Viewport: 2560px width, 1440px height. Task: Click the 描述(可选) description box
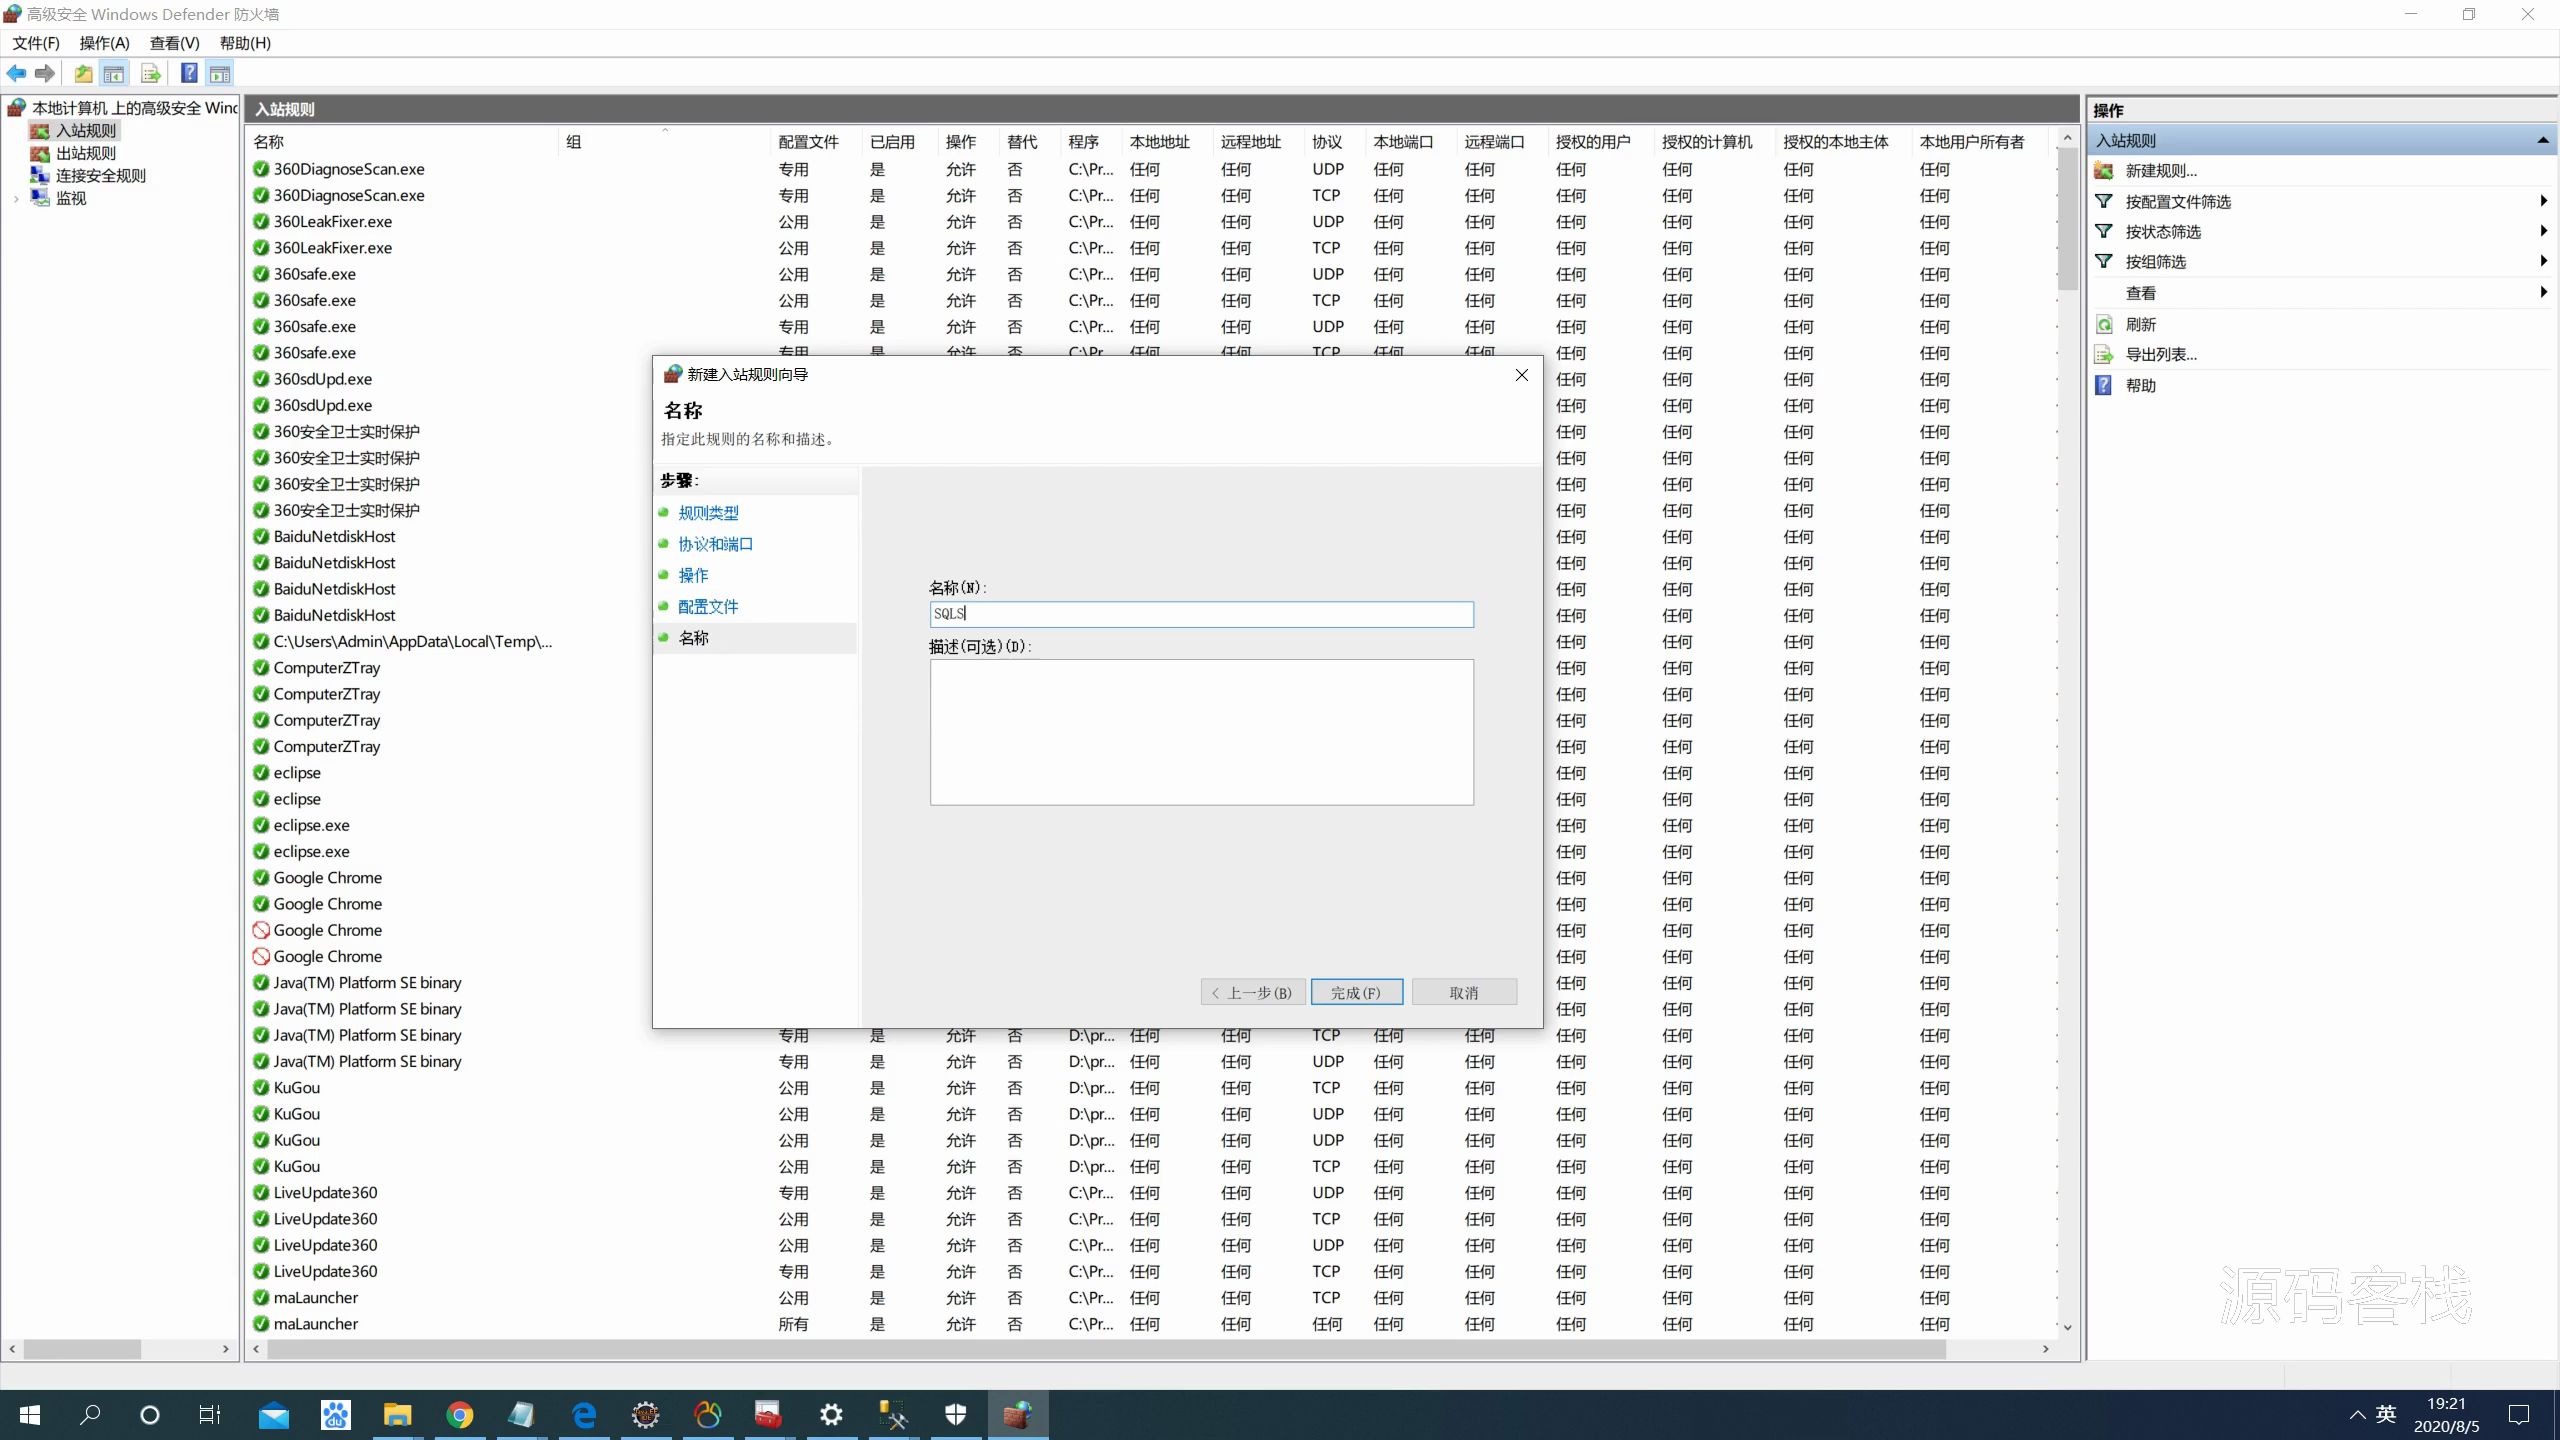click(1201, 732)
